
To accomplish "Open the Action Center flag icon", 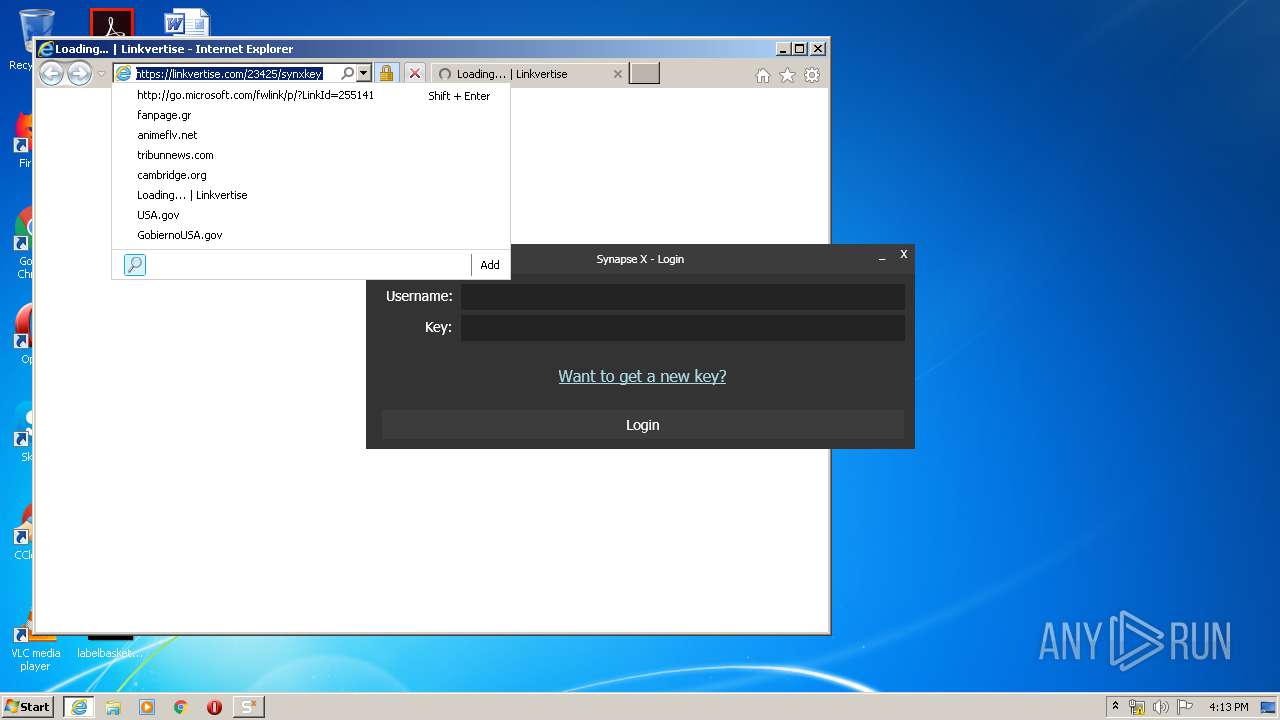I will [1185, 707].
